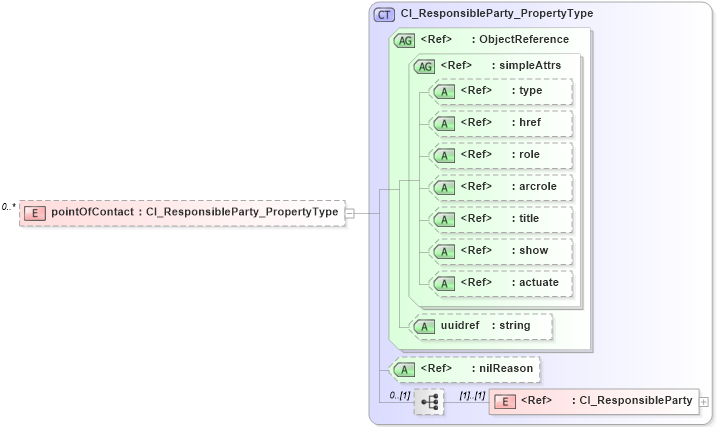Select the ': CI_ResponsibleParty' element label

click(632, 400)
